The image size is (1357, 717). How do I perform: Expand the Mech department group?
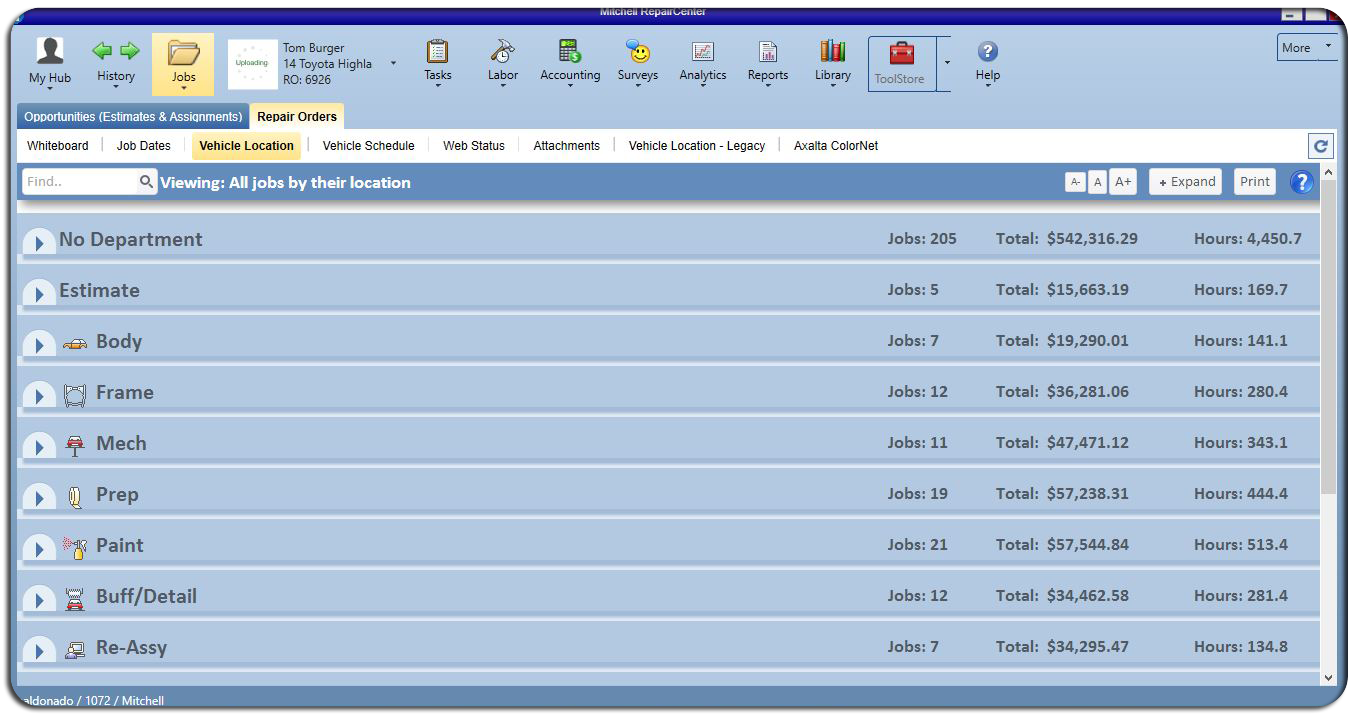(x=39, y=446)
